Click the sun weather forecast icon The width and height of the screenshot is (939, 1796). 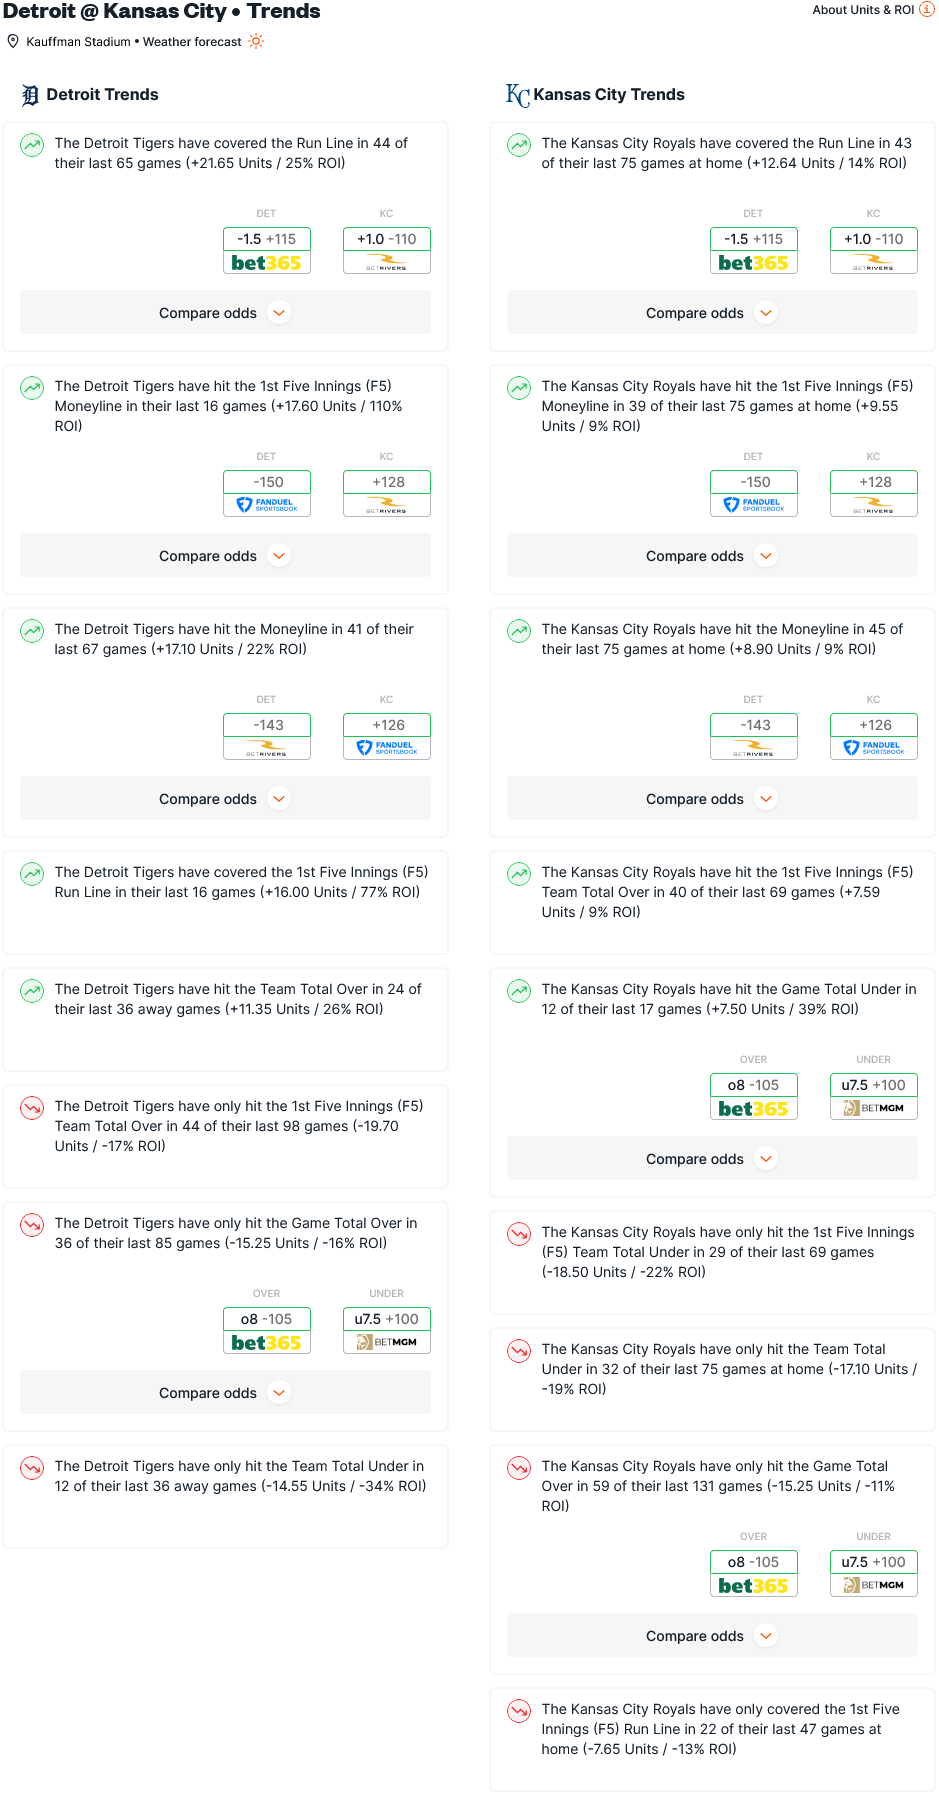(x=256, y=41)
